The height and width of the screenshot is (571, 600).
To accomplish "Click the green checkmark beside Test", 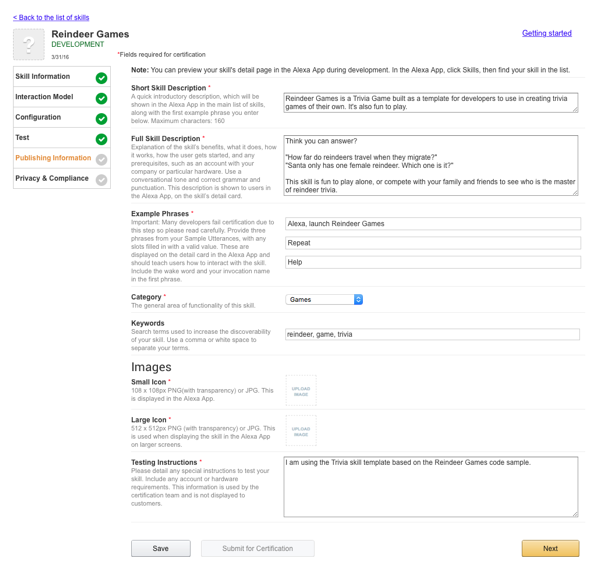I will [x=101, y=139].
